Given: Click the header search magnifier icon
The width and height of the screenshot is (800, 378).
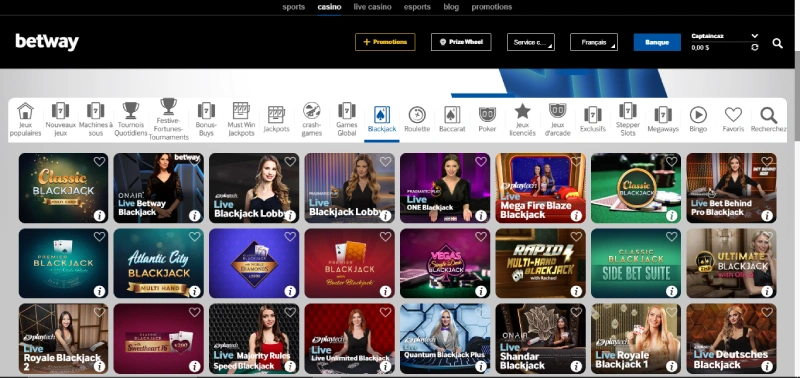Looking at the screenshot, I should click(x=777, y=43).
